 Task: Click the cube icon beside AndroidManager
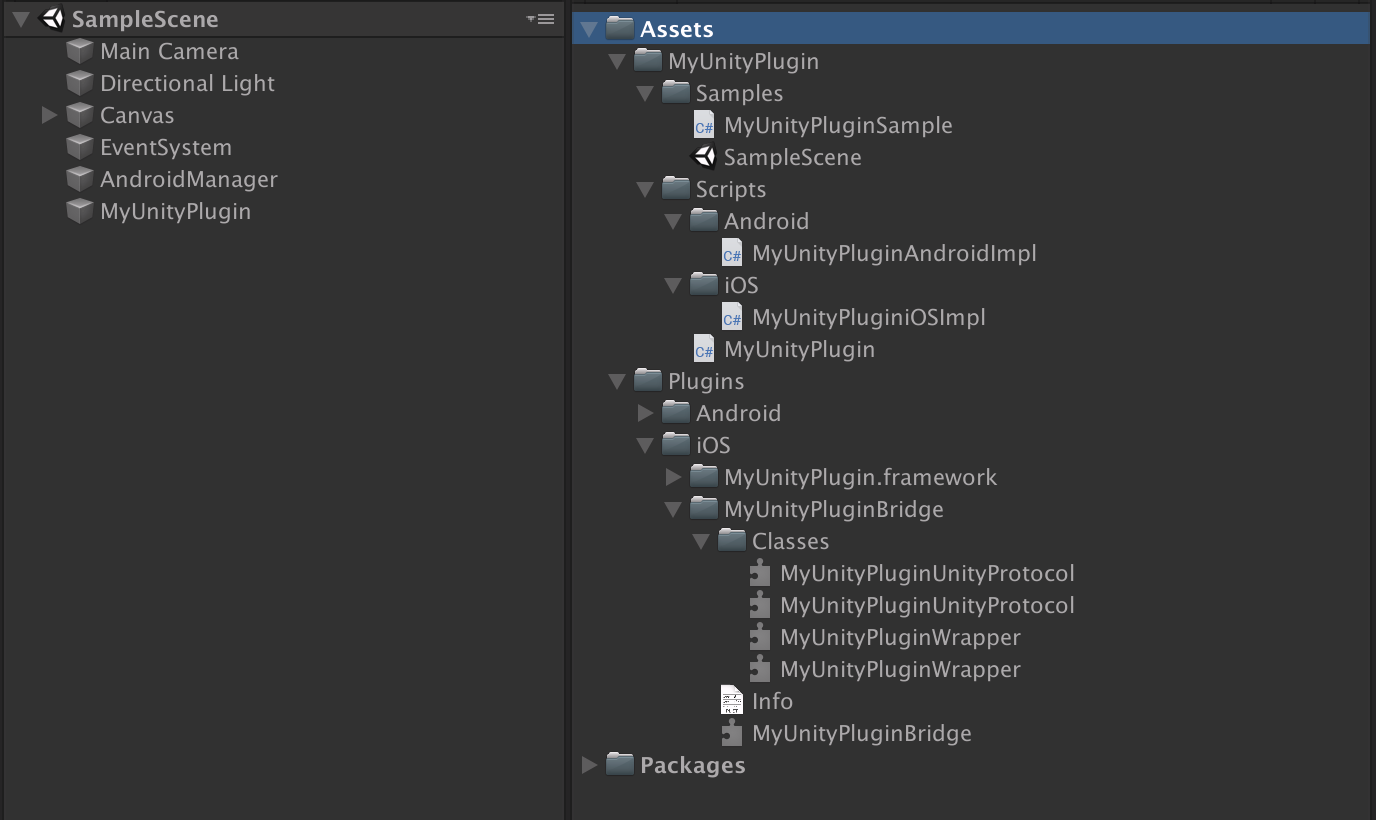click(x=80, y=179)
